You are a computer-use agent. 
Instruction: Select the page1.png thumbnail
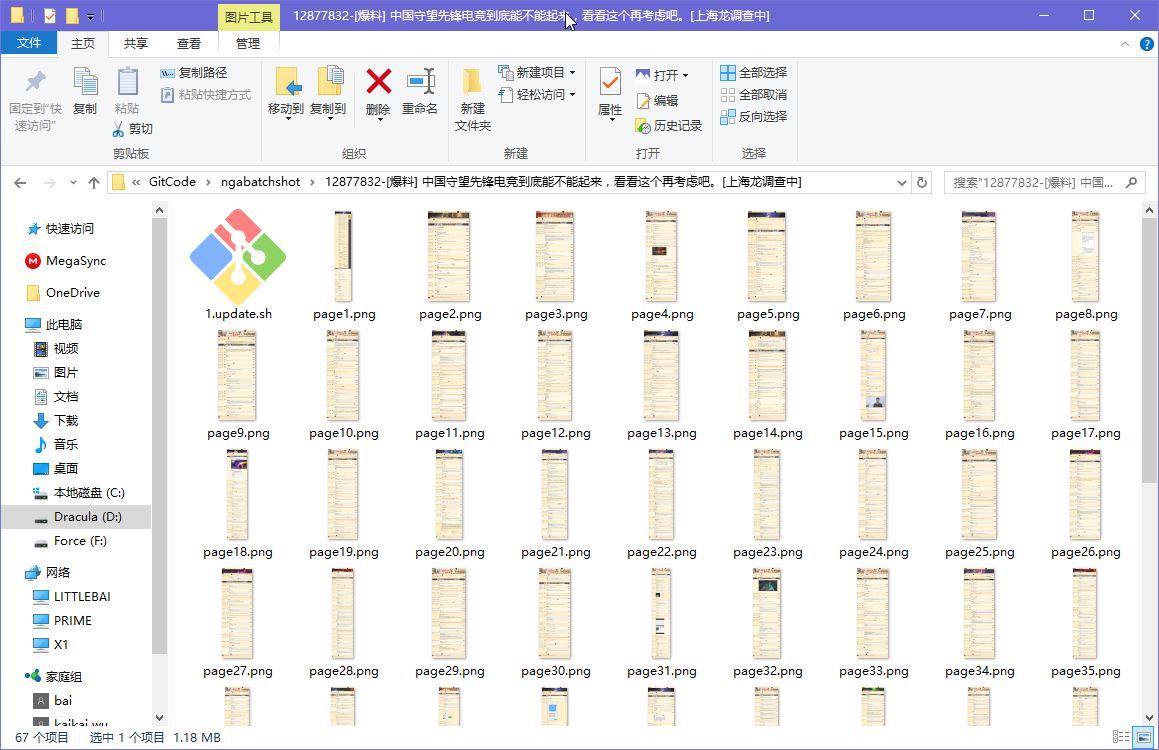pyautogui.click(x=344, y=256)
